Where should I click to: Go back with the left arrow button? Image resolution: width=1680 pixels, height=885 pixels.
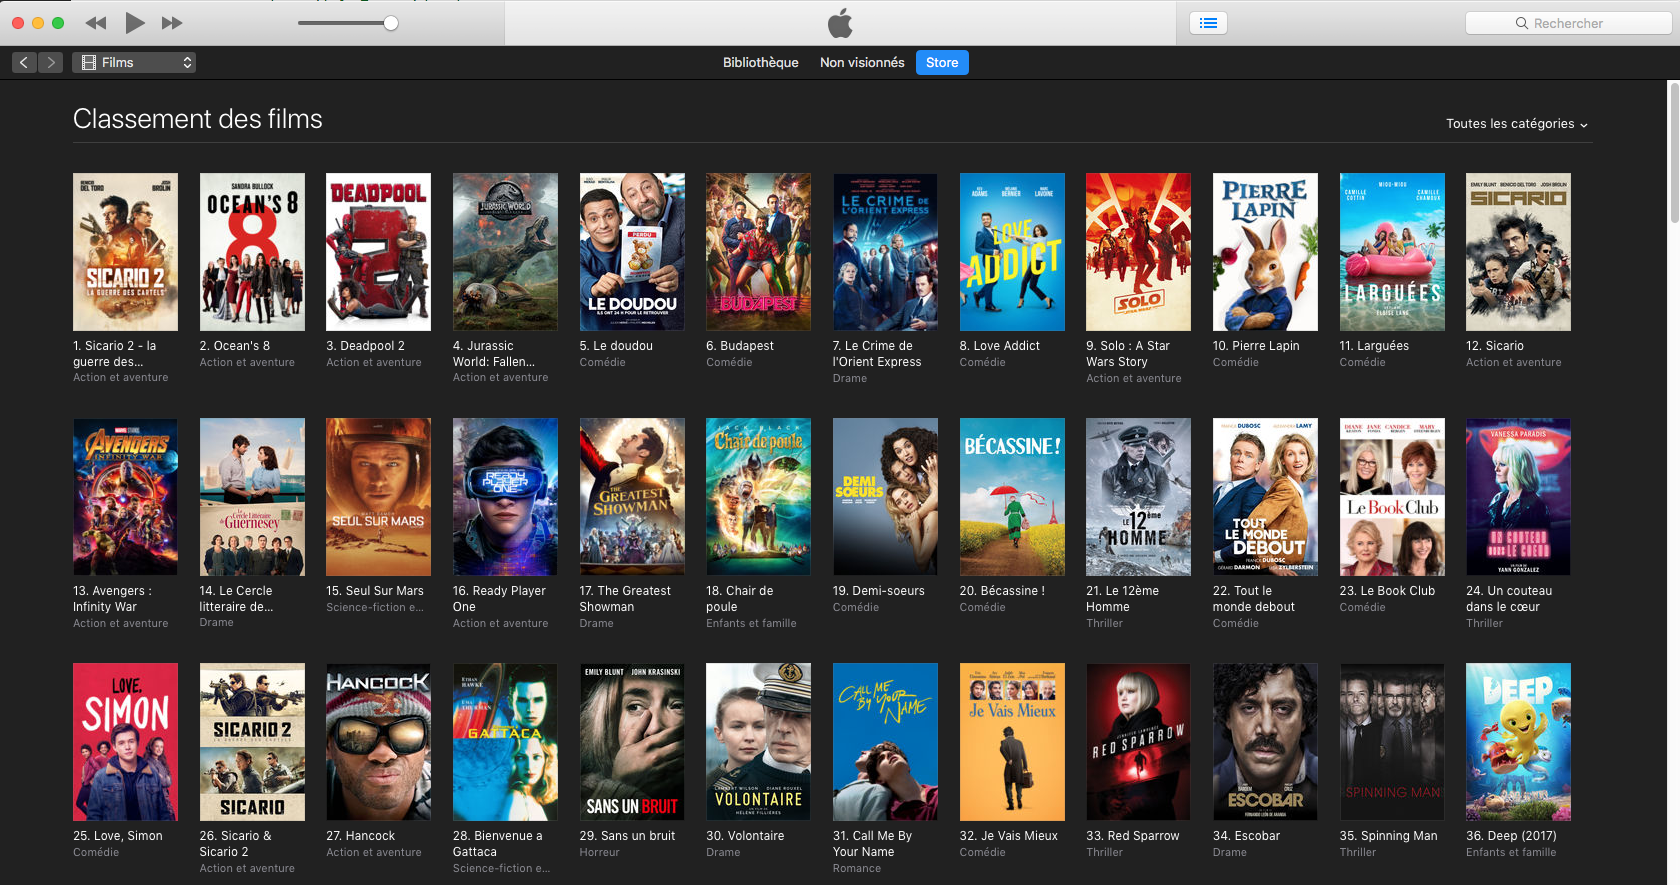coord(24,62)
